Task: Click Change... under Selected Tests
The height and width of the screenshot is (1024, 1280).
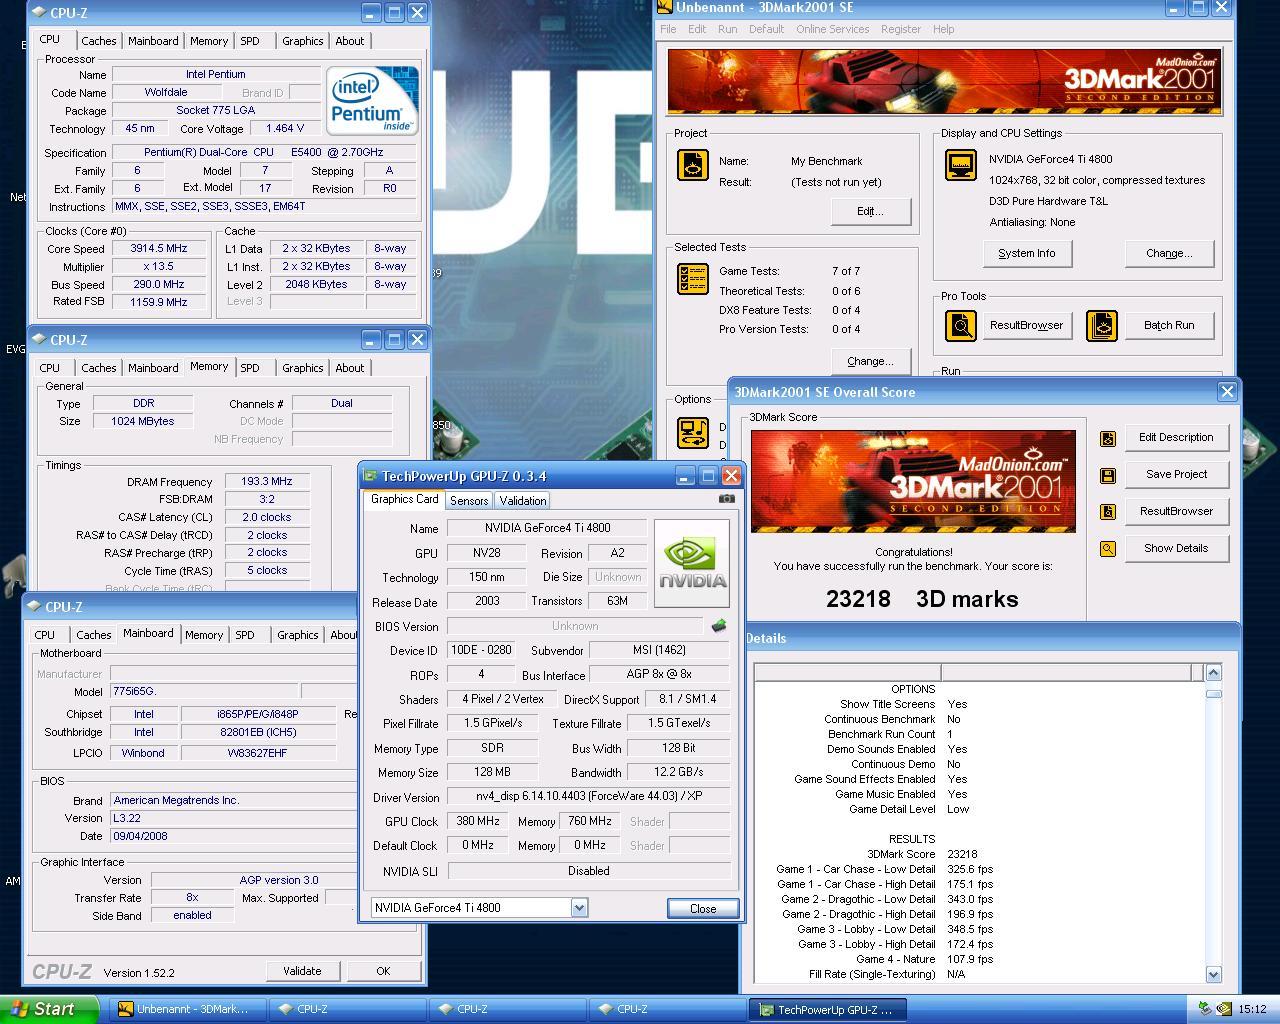Action: pos(870,361)
